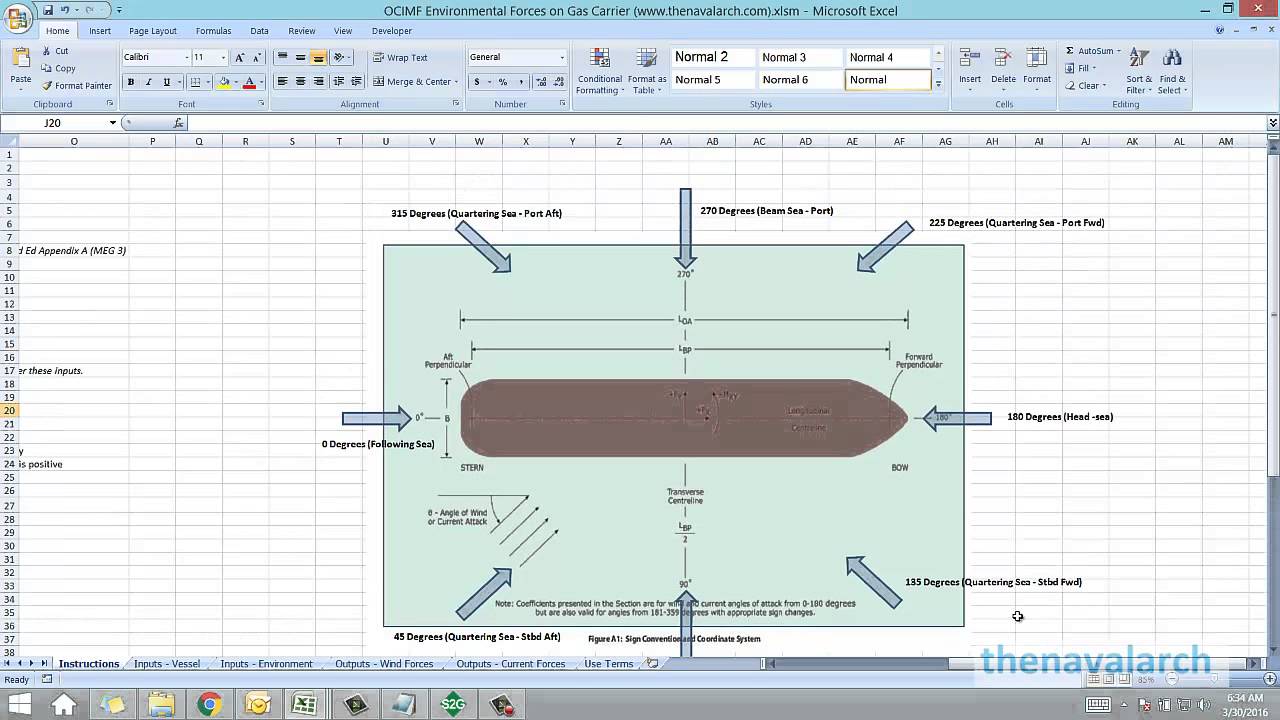This screenshot has width=1280, height=720.
Task: Open Chrome from the taskbar
Action: coord(209,705)
